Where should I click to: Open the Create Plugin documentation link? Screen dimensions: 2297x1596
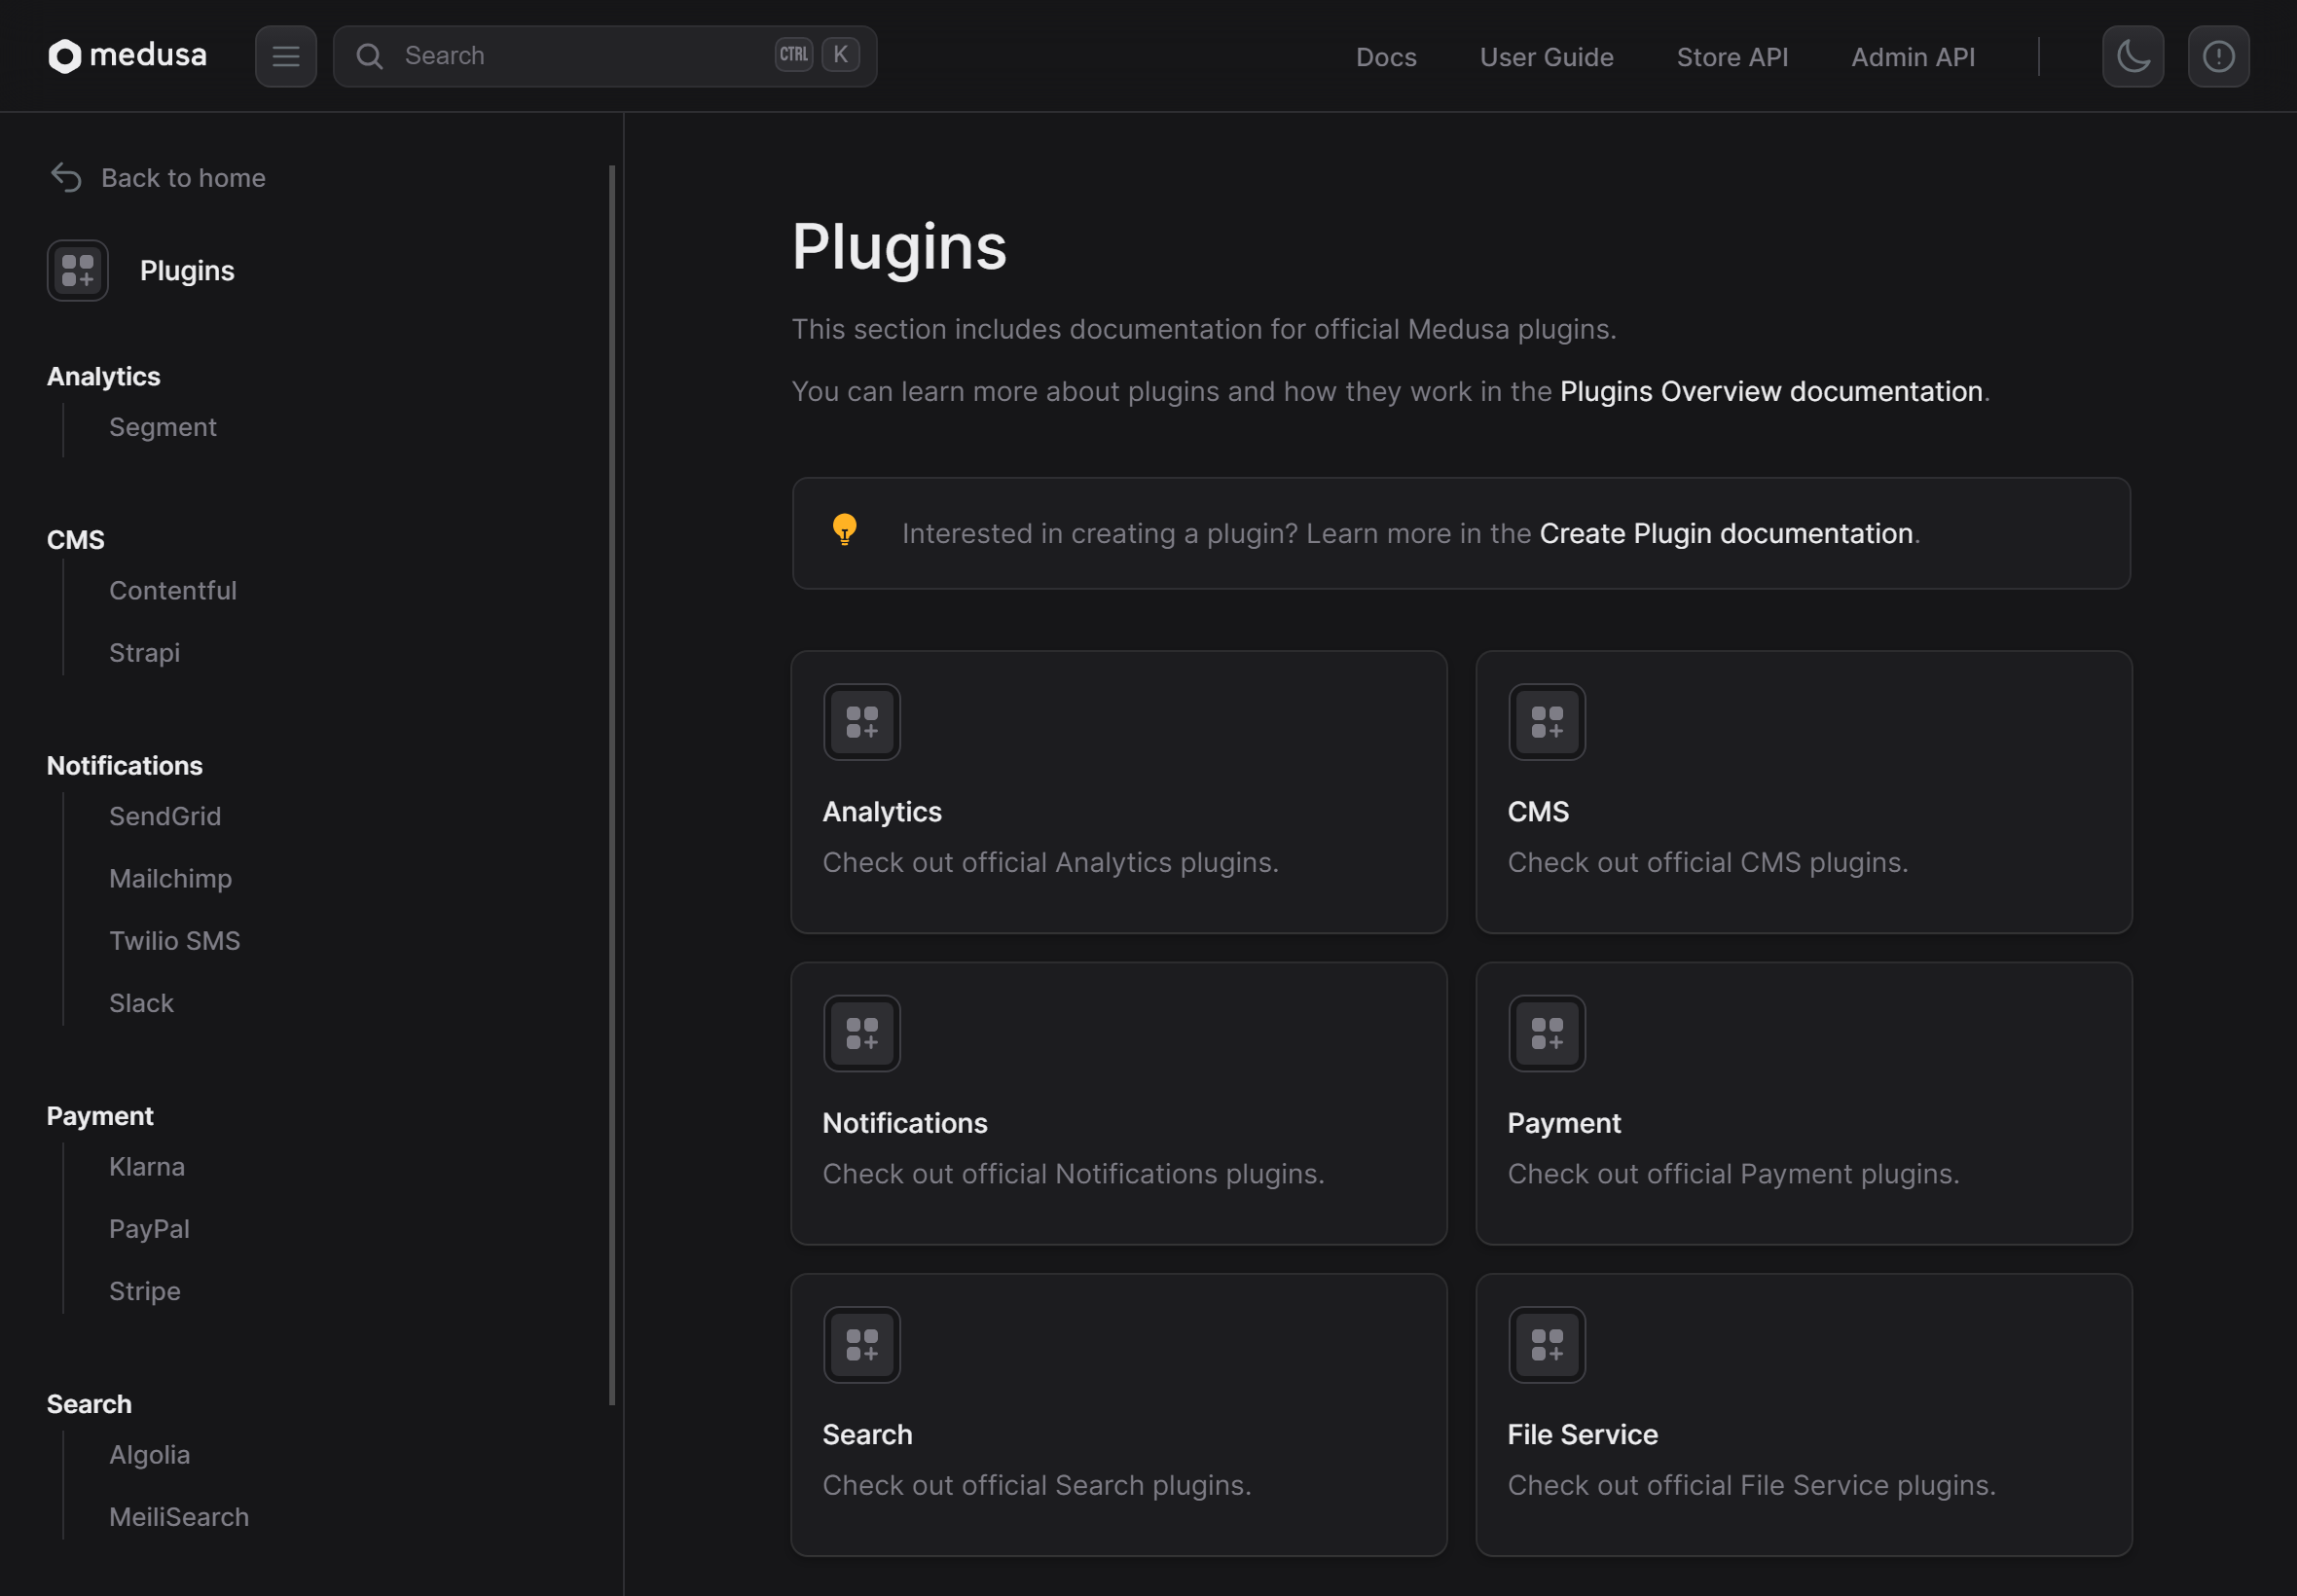(x=1725, y=534)
